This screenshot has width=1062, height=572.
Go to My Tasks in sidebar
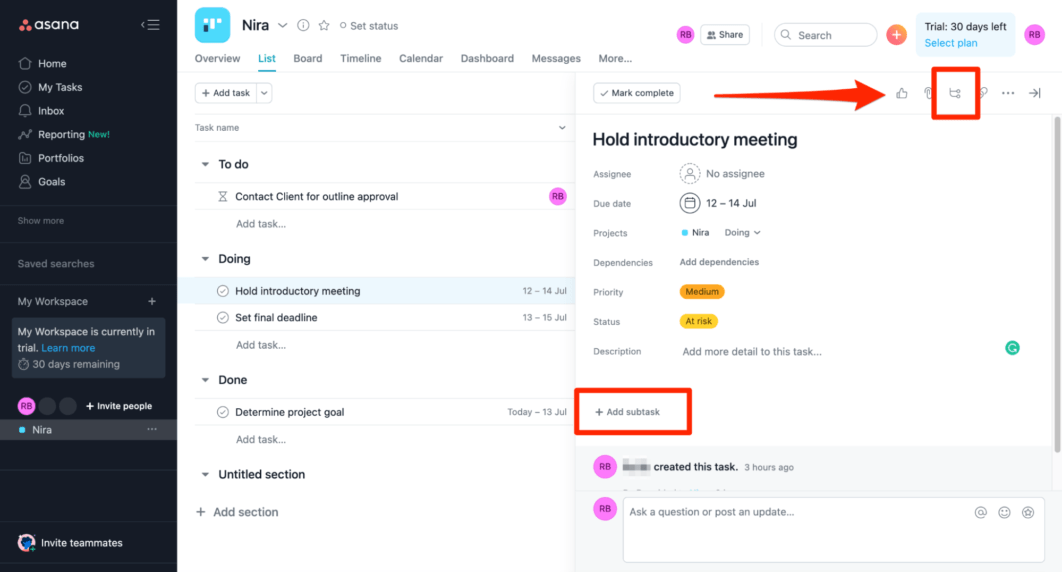tap(50, 87)
